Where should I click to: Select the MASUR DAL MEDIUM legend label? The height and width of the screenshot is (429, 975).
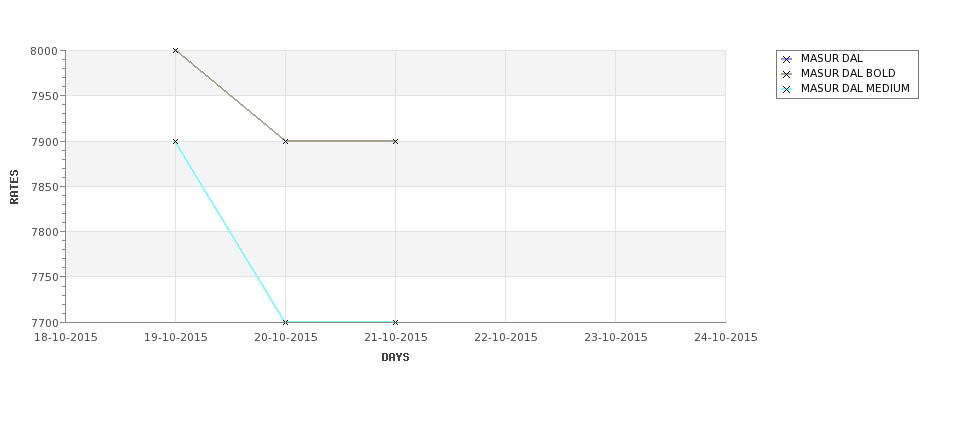[855, 89]
